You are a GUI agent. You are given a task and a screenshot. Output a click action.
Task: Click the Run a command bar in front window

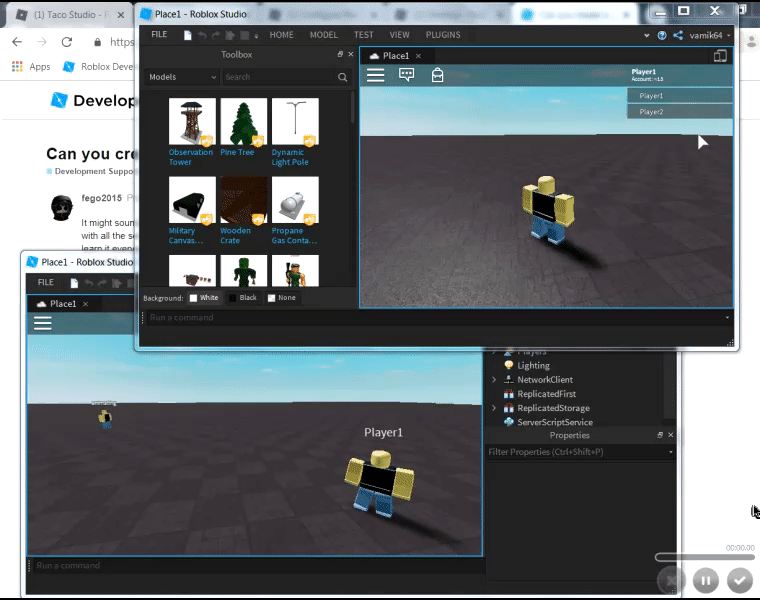(x=434, y=317)
